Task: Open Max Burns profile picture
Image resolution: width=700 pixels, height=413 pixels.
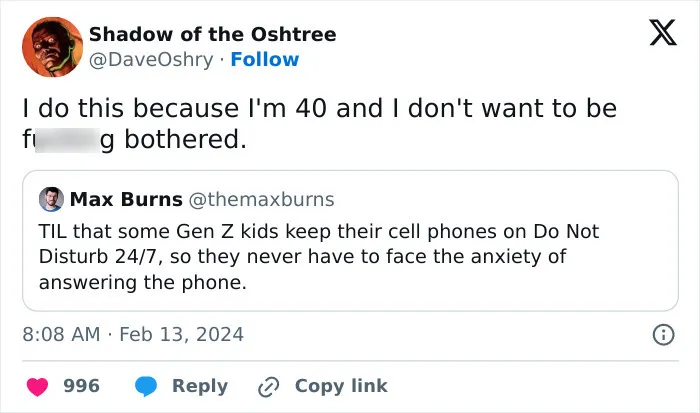Action: click(x=51, y=199)
